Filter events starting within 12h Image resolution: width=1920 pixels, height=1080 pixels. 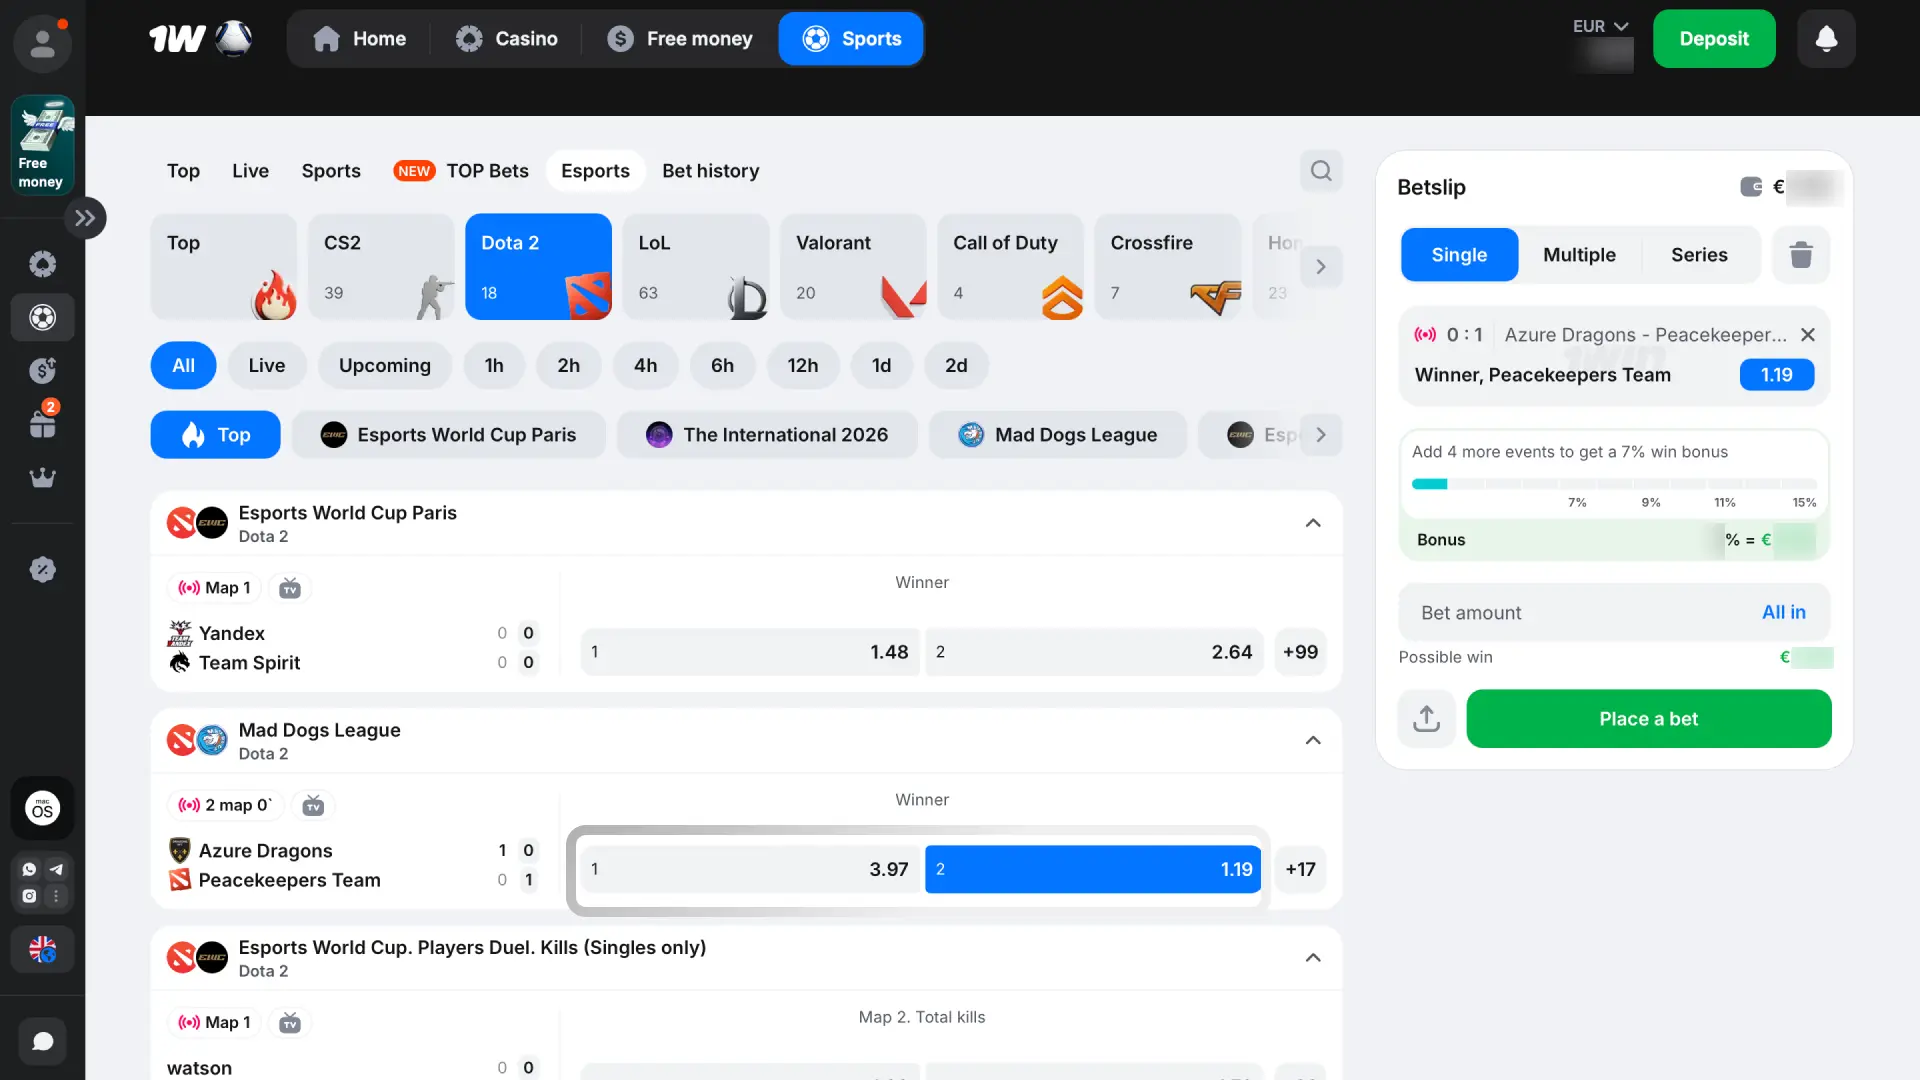point(803,366)
